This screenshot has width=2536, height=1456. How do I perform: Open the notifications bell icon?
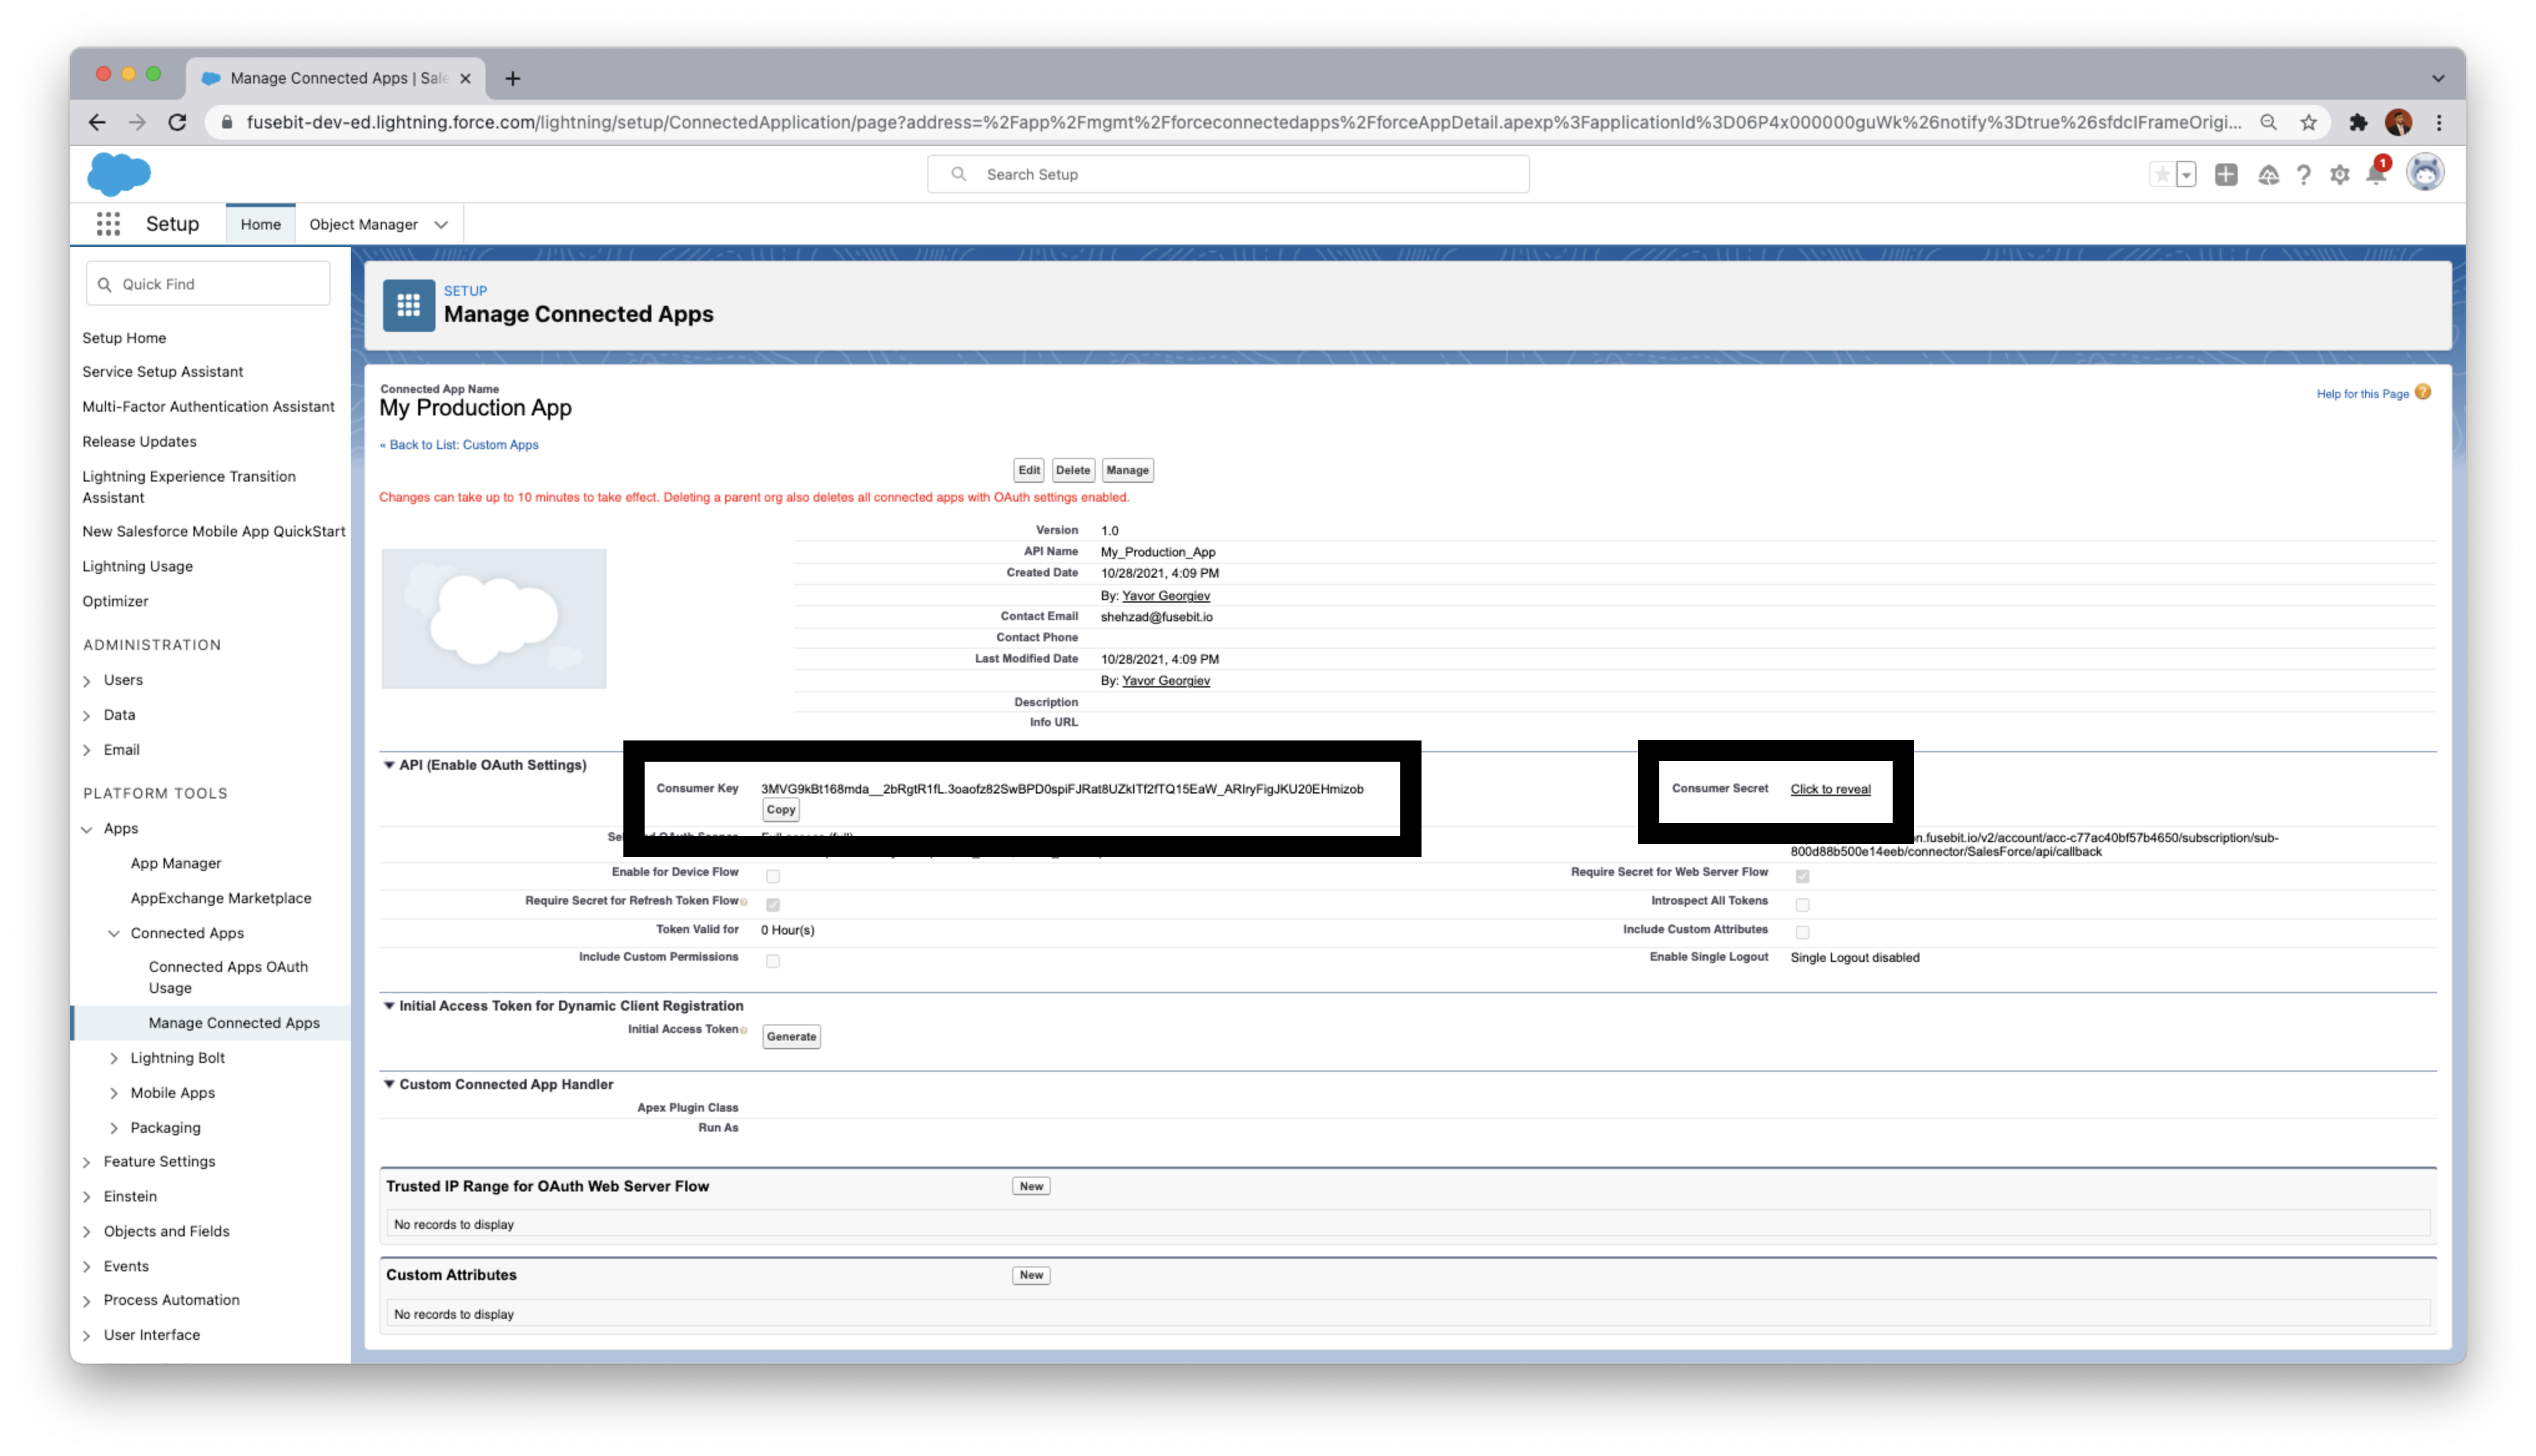[2376, 175]
